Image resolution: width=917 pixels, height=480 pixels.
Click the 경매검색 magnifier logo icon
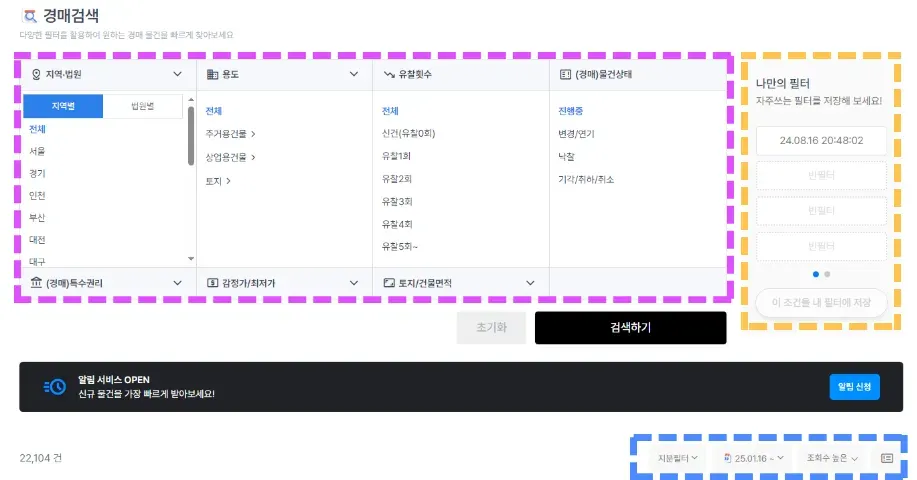tap(29, 16)
